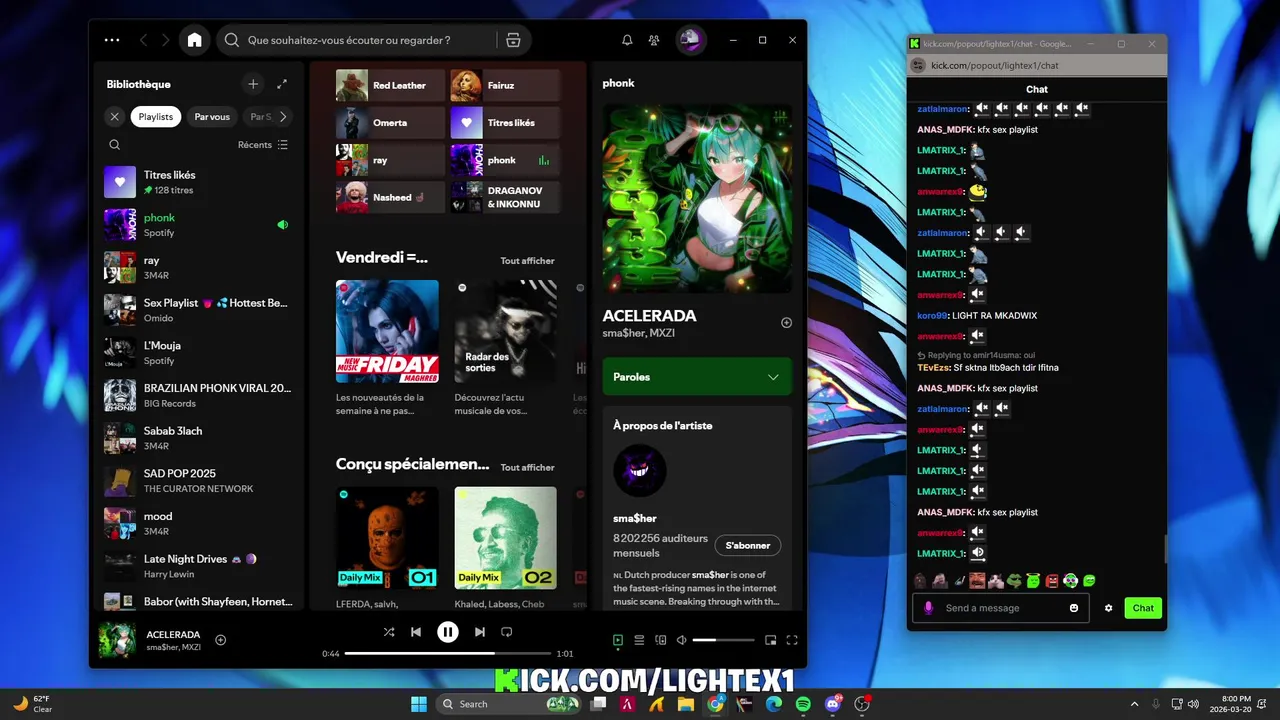Open the Fairuz shortcut tile

pyautogui.click(x=505, y=86)
